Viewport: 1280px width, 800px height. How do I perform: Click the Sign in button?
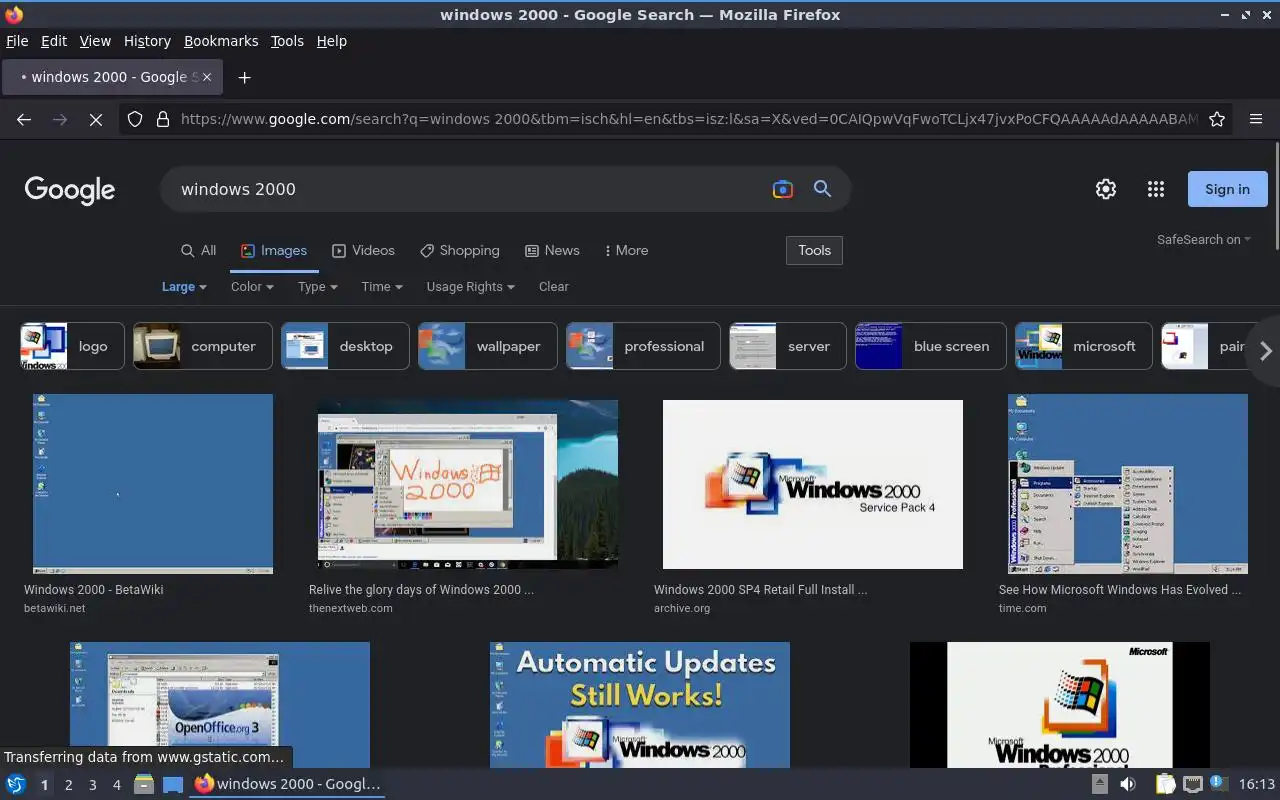[1227, 189]
